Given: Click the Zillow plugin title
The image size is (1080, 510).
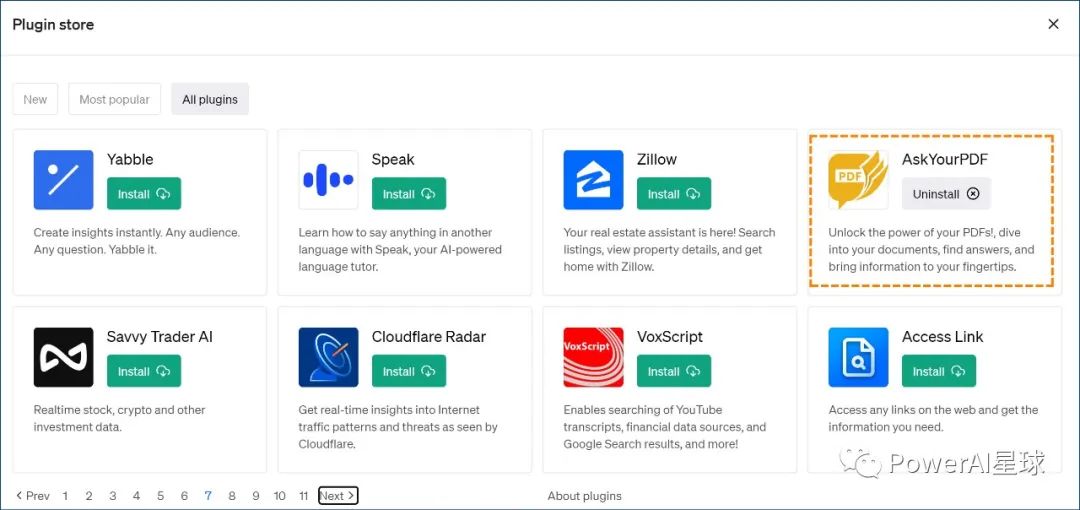Looking at the screenshot, I should pos(657,159).
